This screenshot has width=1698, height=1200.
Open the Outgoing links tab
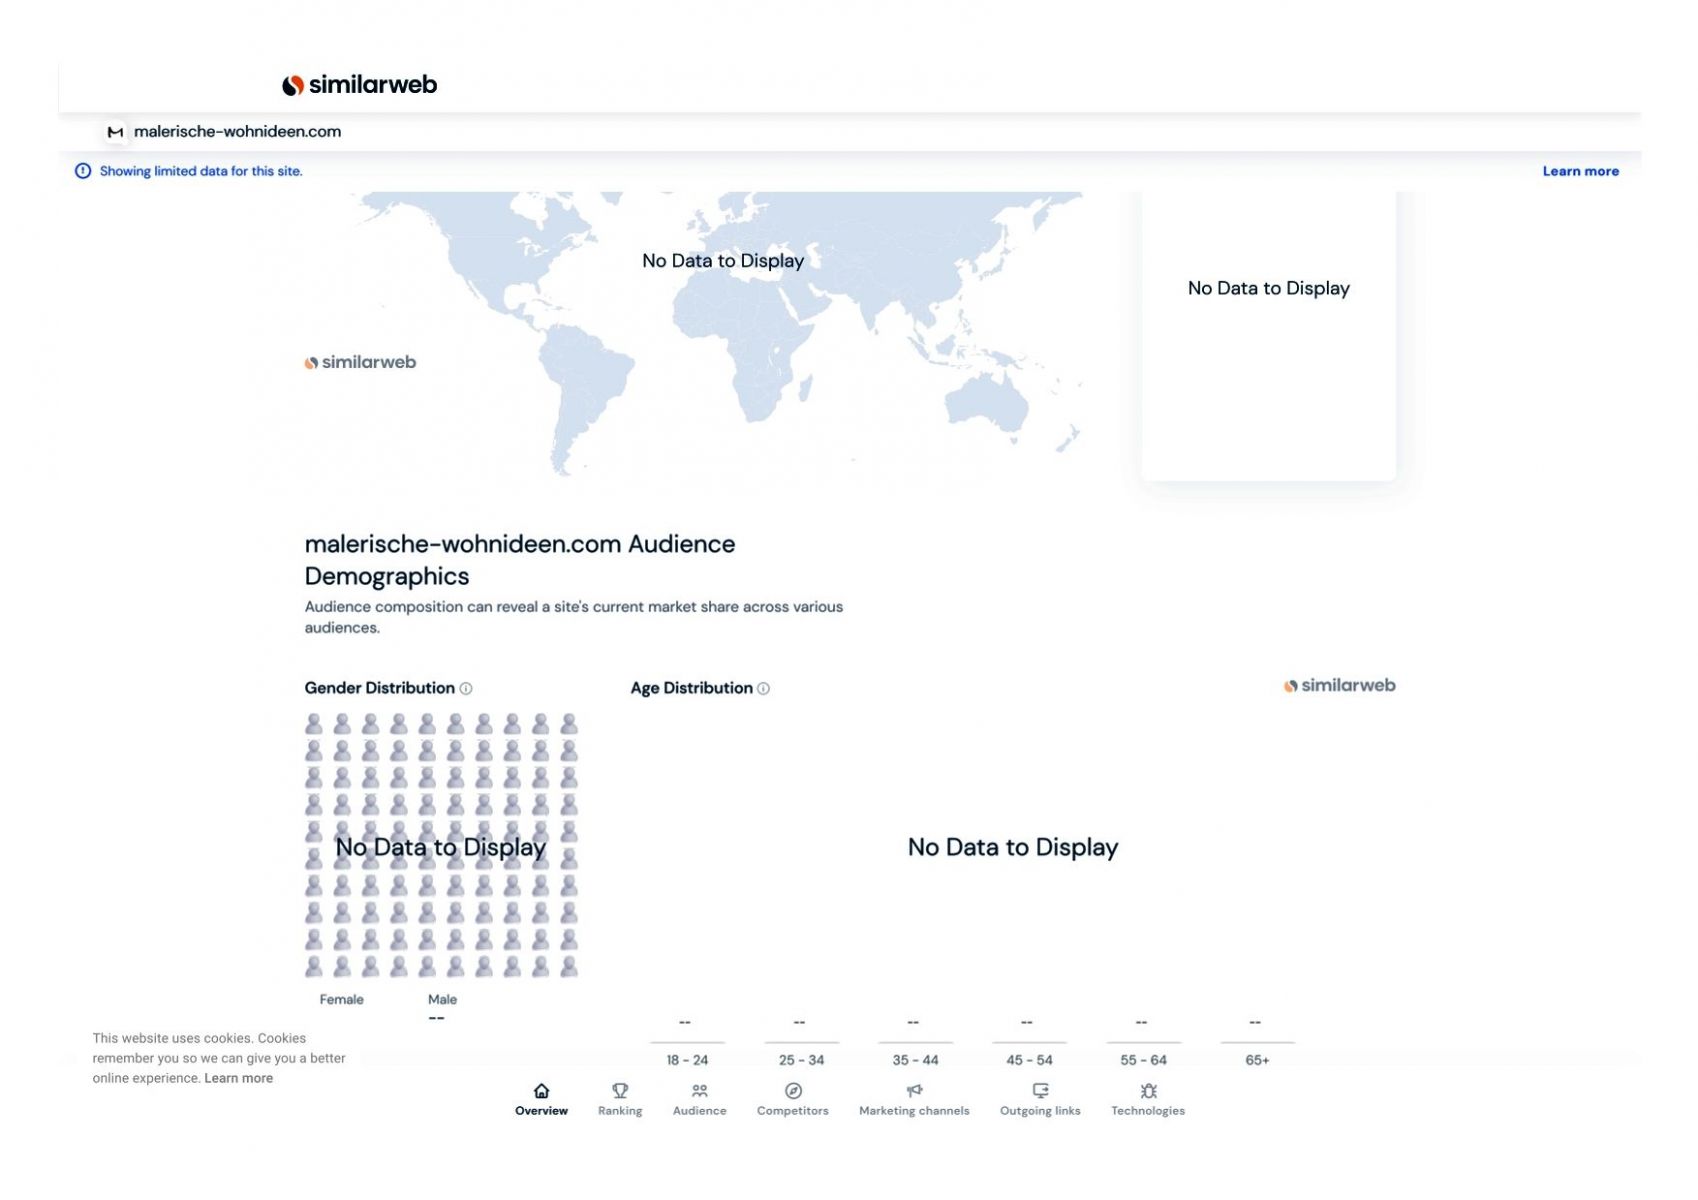(1040, 1099)
